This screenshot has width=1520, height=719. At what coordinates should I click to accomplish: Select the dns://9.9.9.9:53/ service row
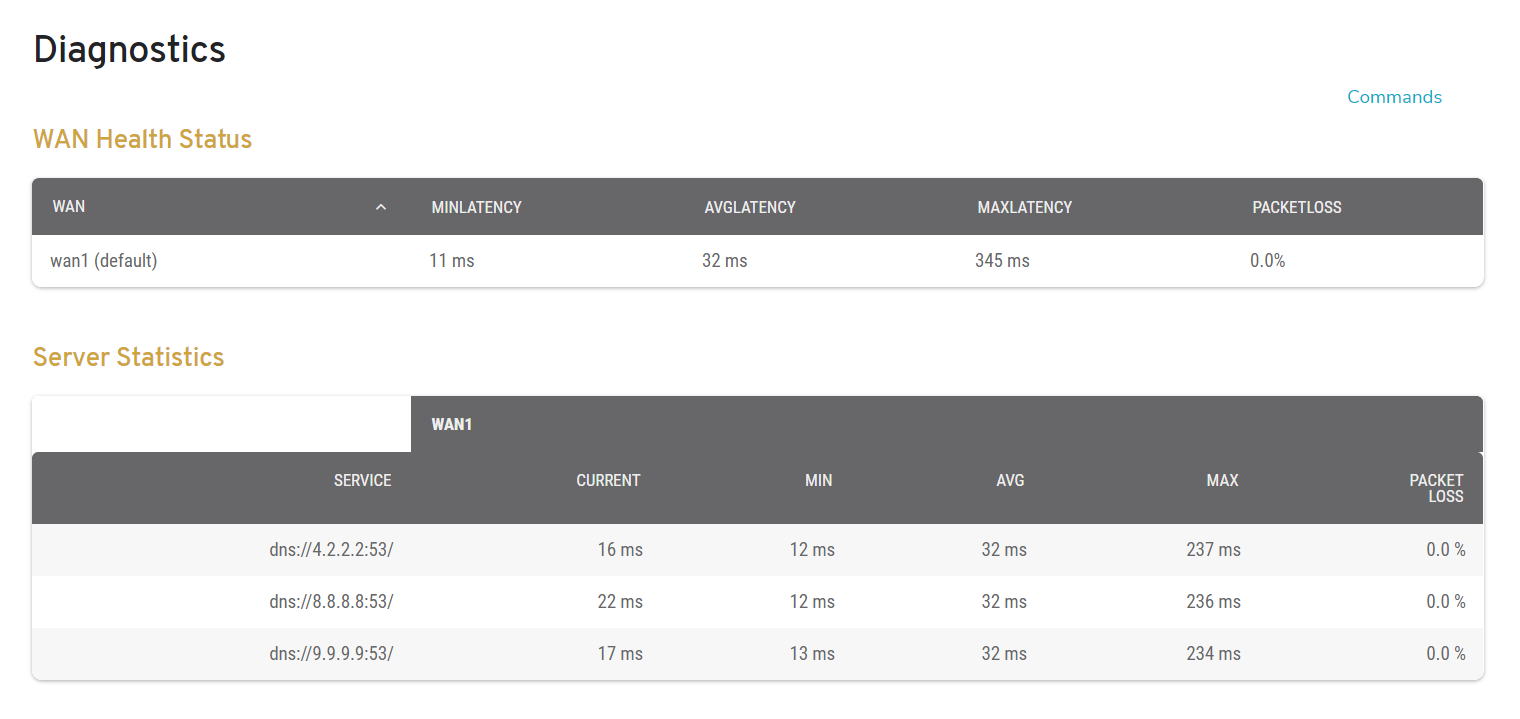[x=333, y=654]
